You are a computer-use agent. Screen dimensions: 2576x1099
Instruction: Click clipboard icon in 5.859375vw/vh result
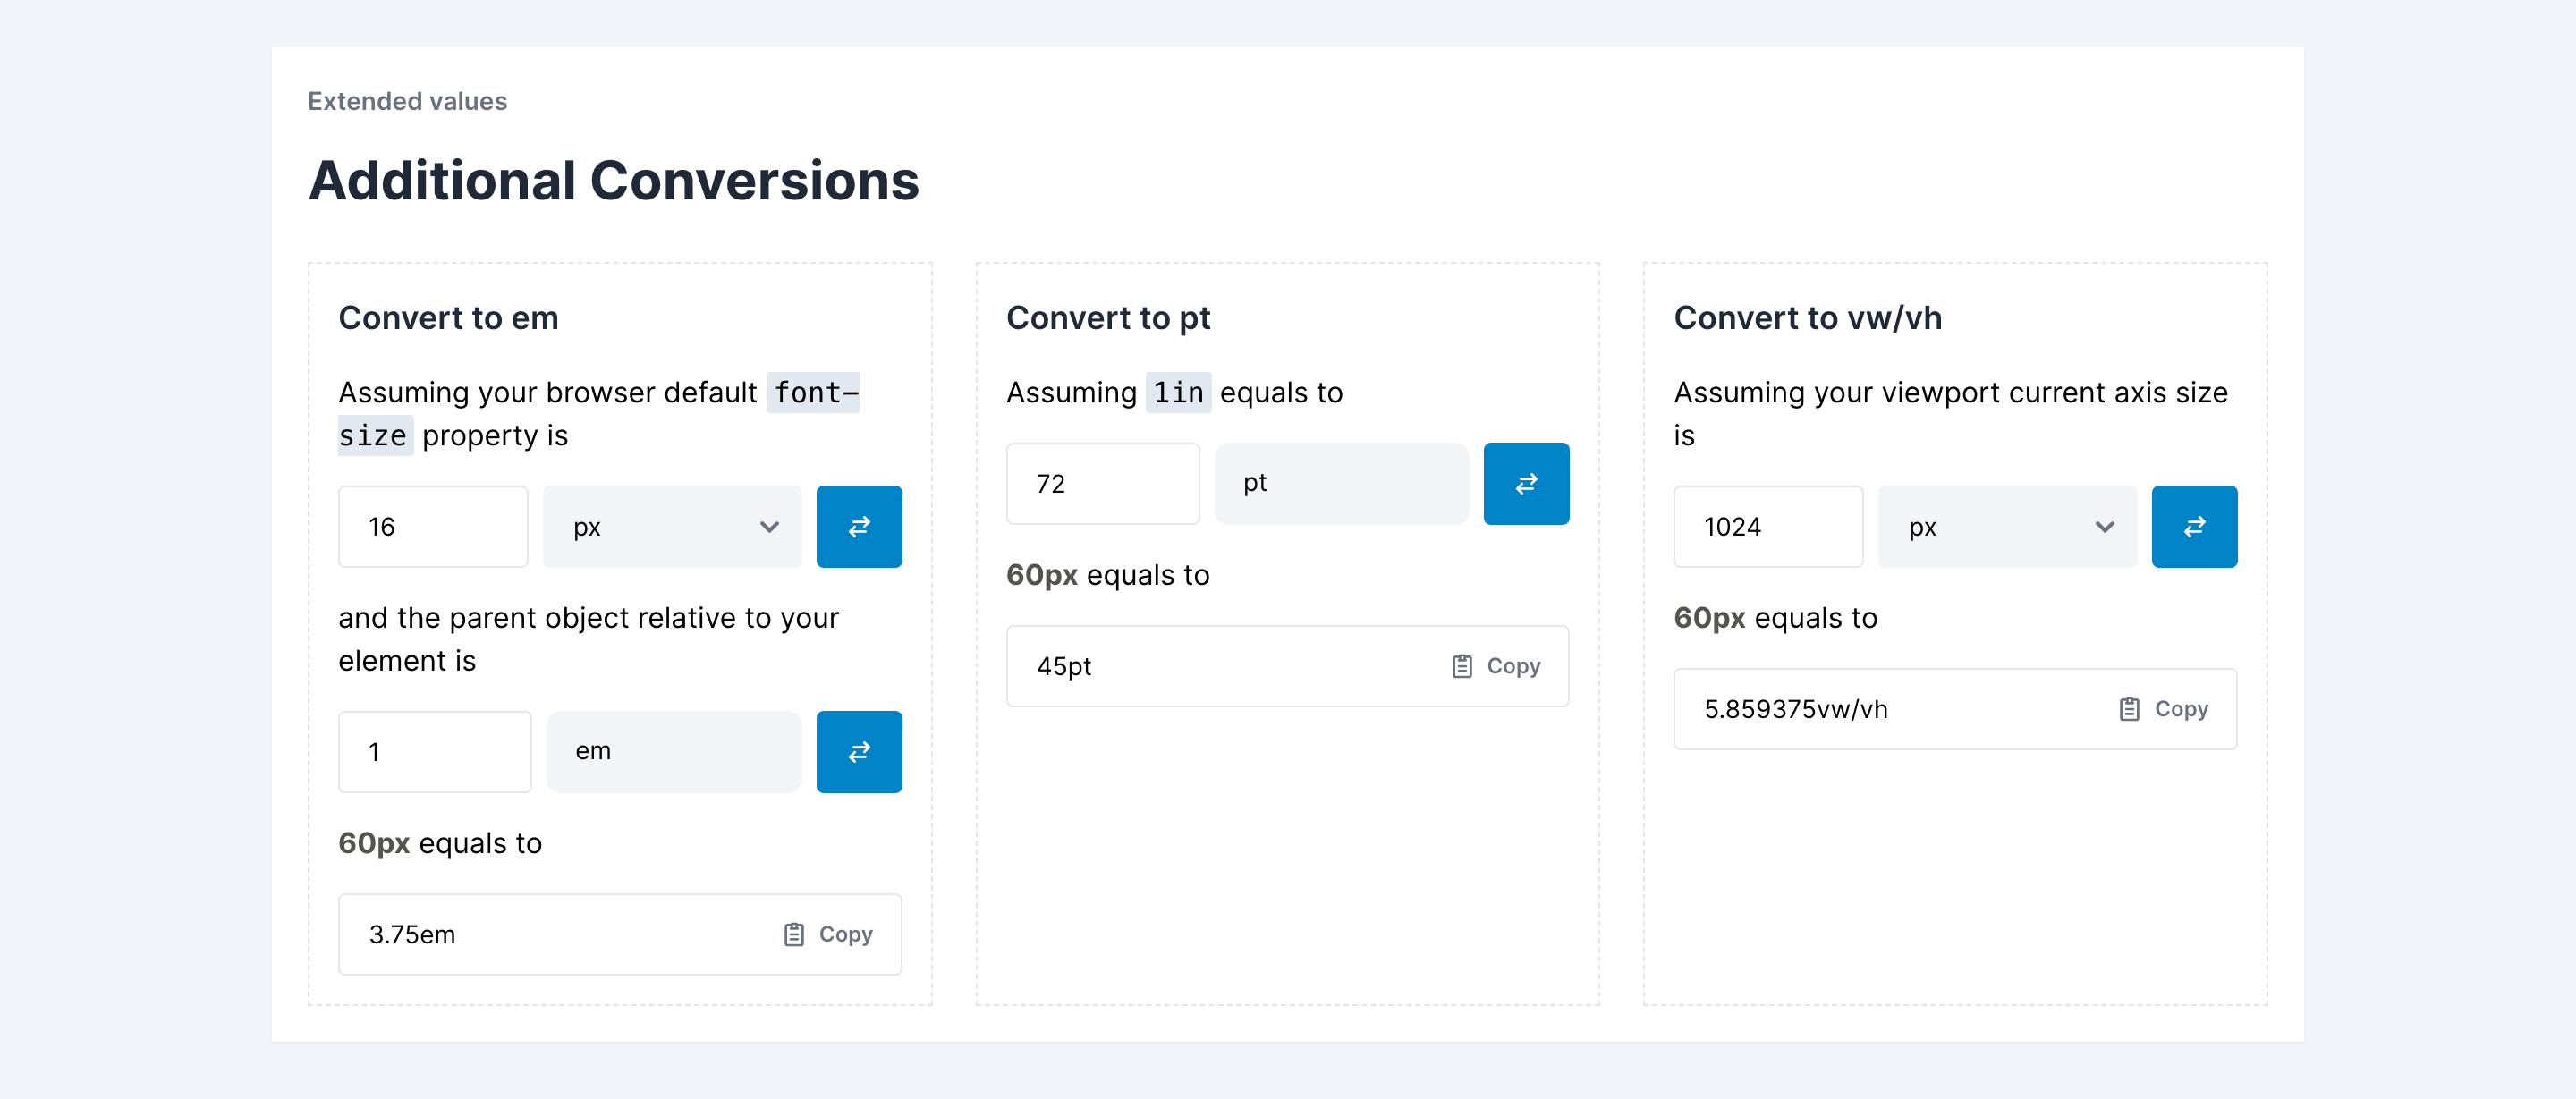(2130, 709)
